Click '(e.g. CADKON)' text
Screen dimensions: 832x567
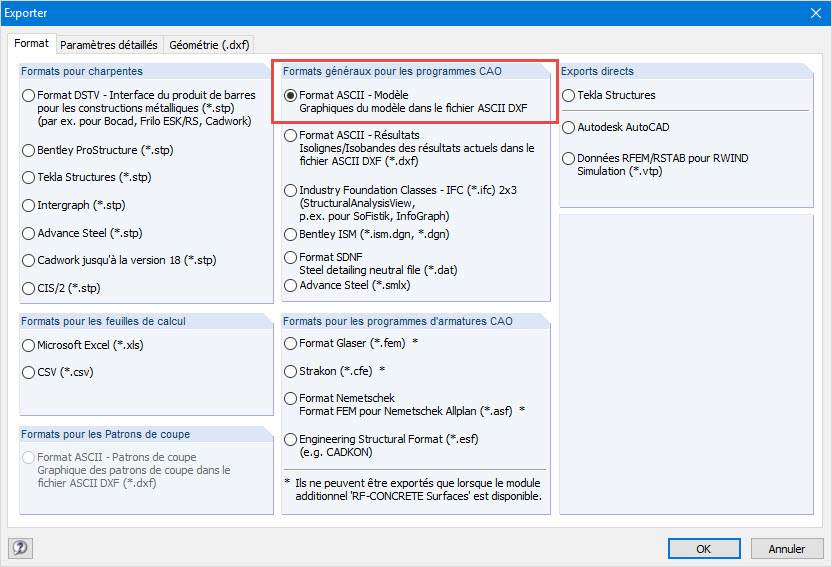[x=335, y=452]
